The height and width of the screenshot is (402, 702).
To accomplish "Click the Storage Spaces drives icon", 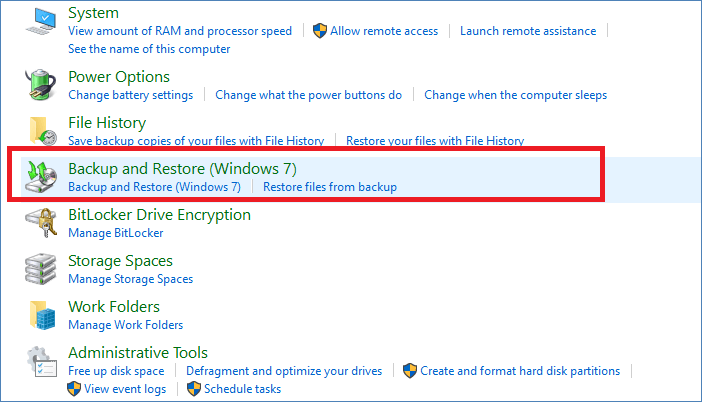I will click(41, 268).
